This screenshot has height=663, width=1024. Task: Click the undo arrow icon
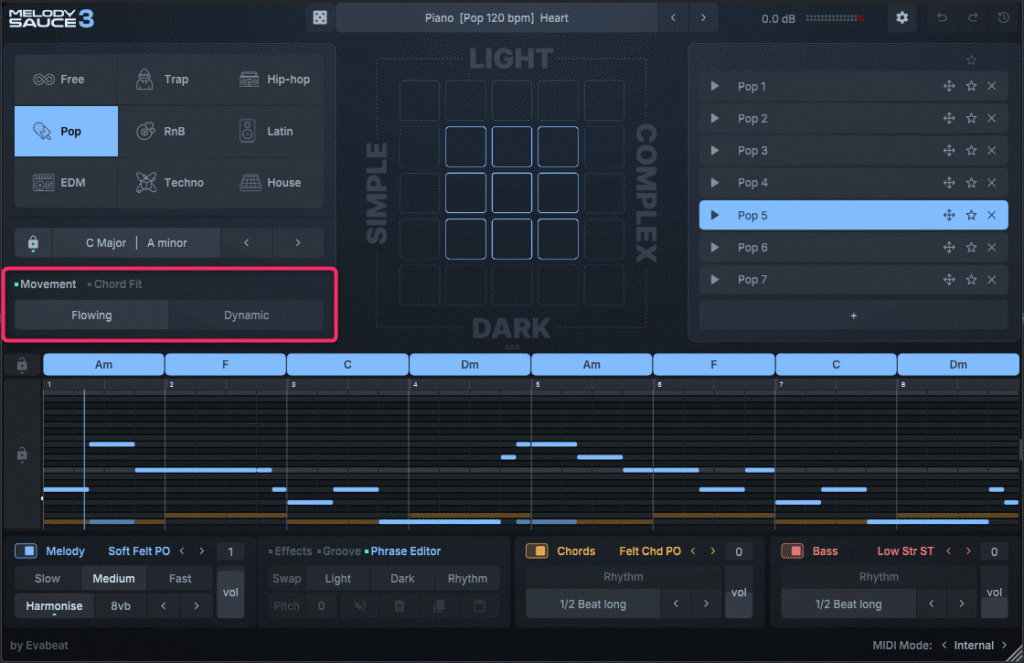tap(941, 18)
